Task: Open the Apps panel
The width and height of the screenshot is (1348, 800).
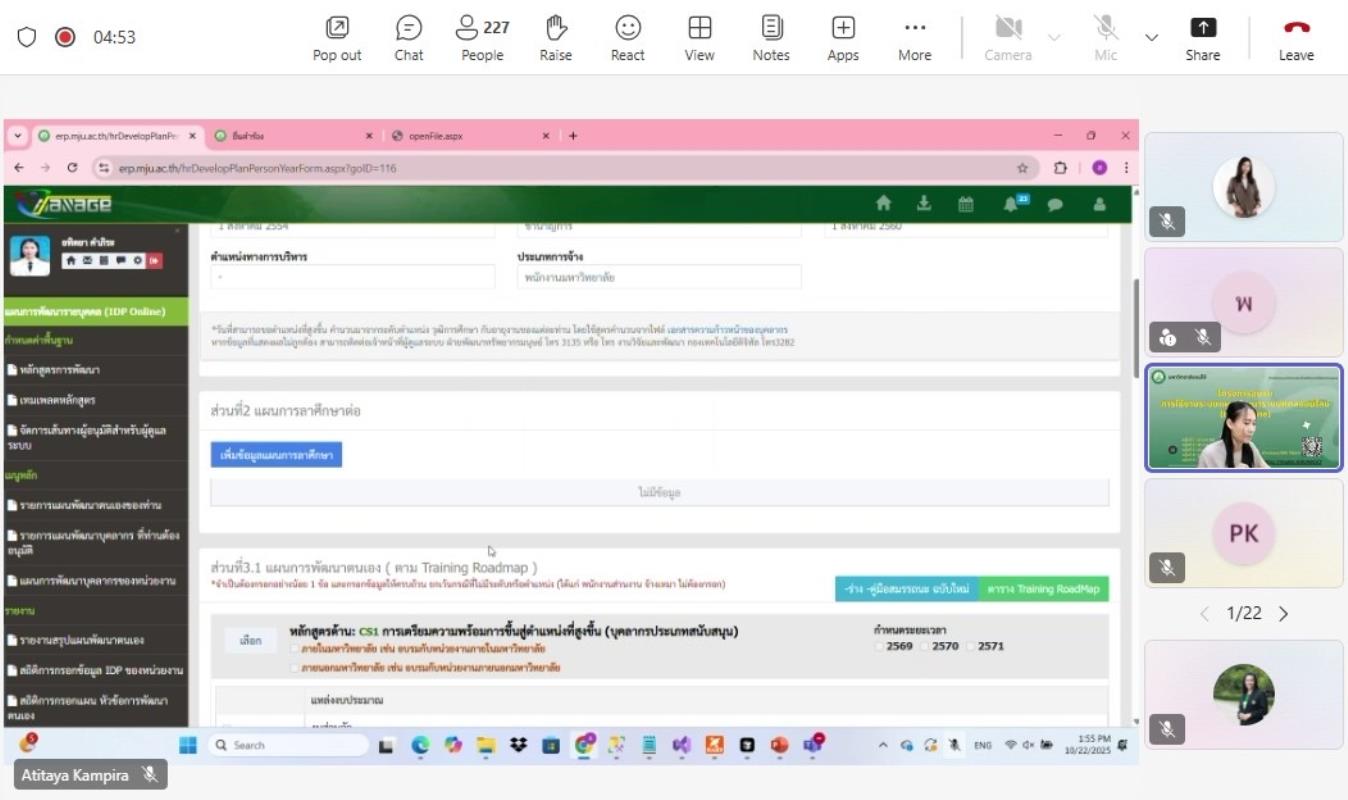Action: [x=842, y=38]
